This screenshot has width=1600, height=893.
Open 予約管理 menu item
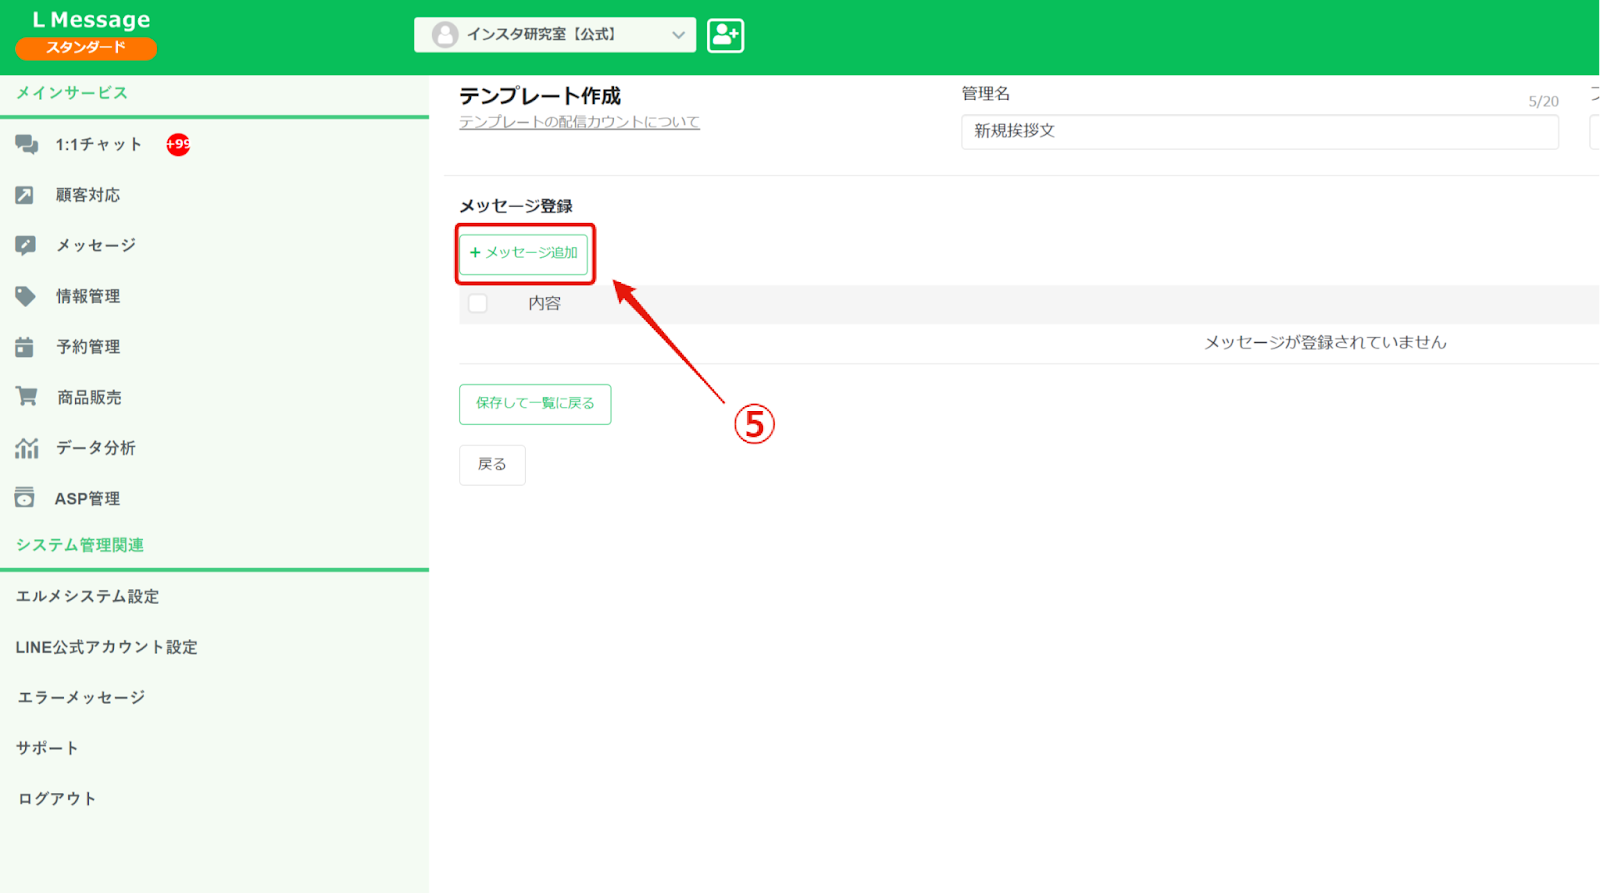tap(88, 346)
